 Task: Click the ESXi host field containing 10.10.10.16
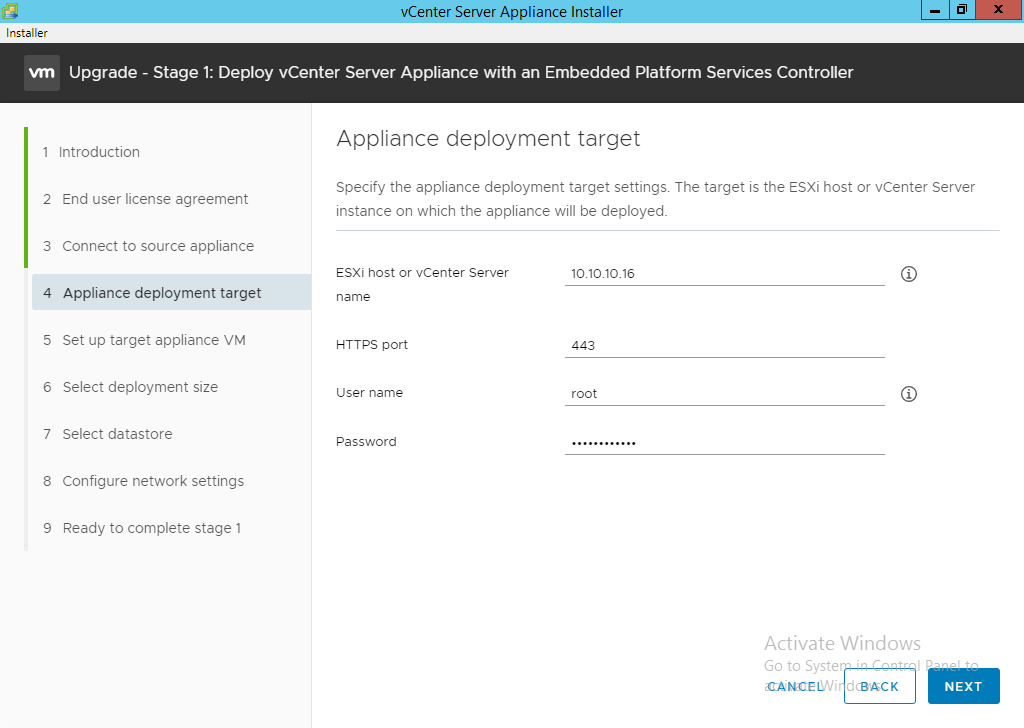[724, 274]
